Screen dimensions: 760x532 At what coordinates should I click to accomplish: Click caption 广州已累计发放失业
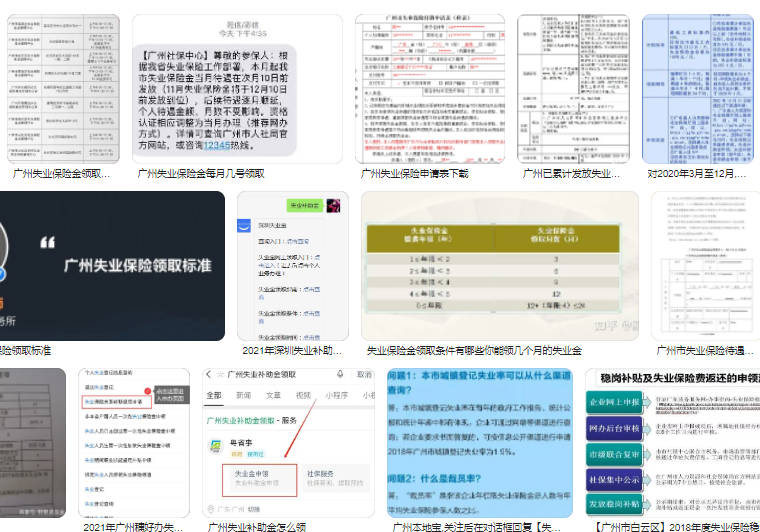[x=571, y=173]
